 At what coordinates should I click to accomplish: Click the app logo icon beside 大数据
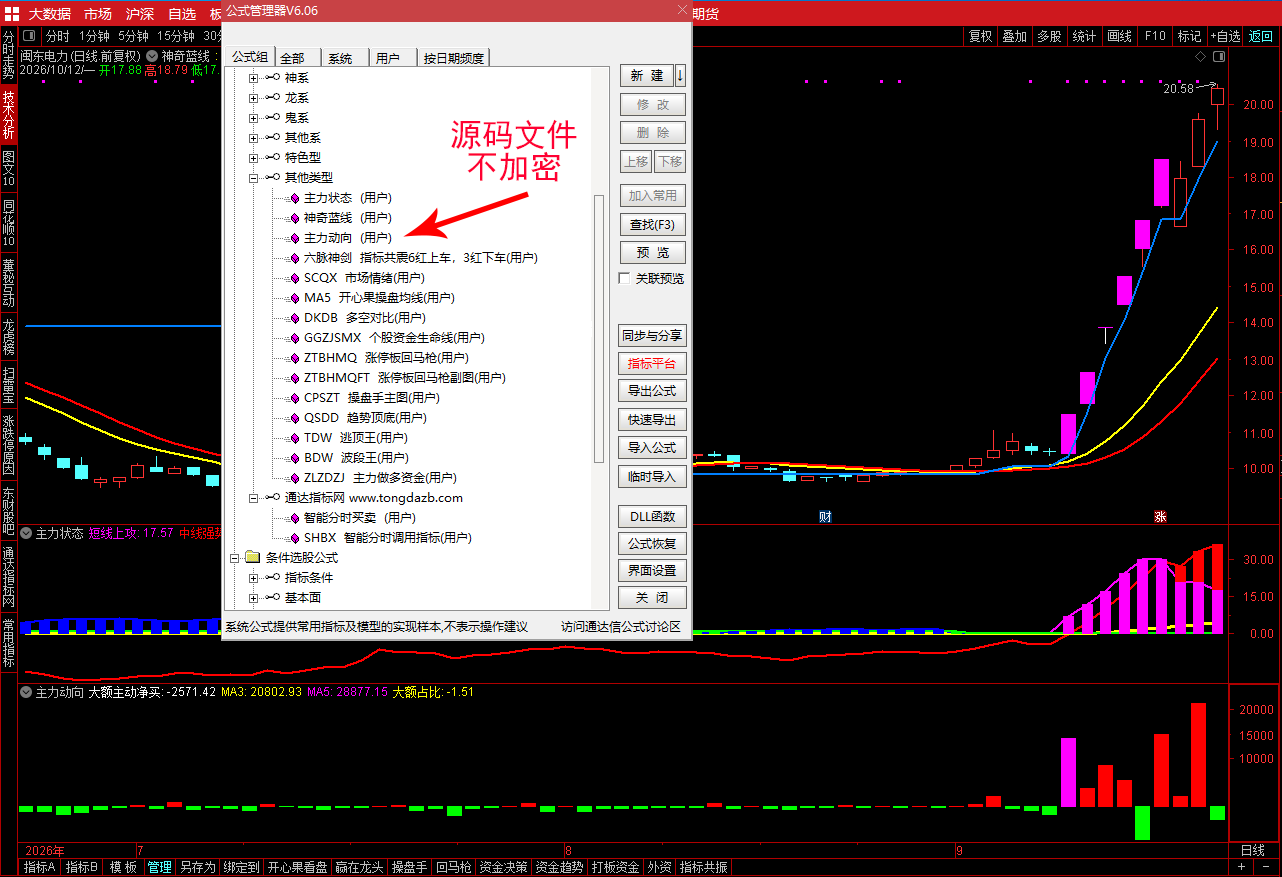[x=10, y=13]
